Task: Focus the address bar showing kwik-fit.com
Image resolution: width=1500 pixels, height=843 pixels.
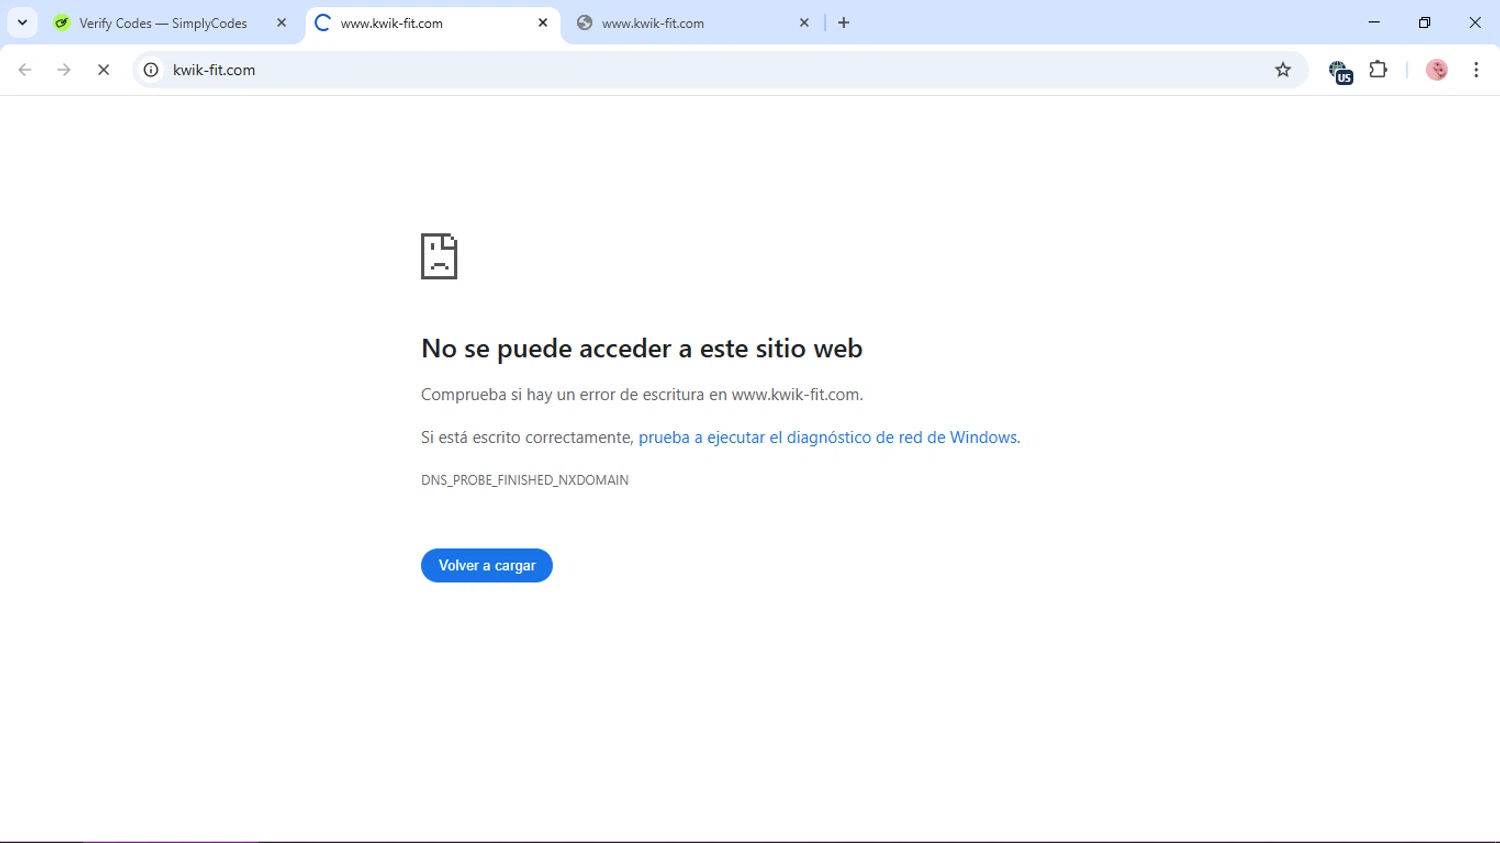Action: click(x=720, y=70)
